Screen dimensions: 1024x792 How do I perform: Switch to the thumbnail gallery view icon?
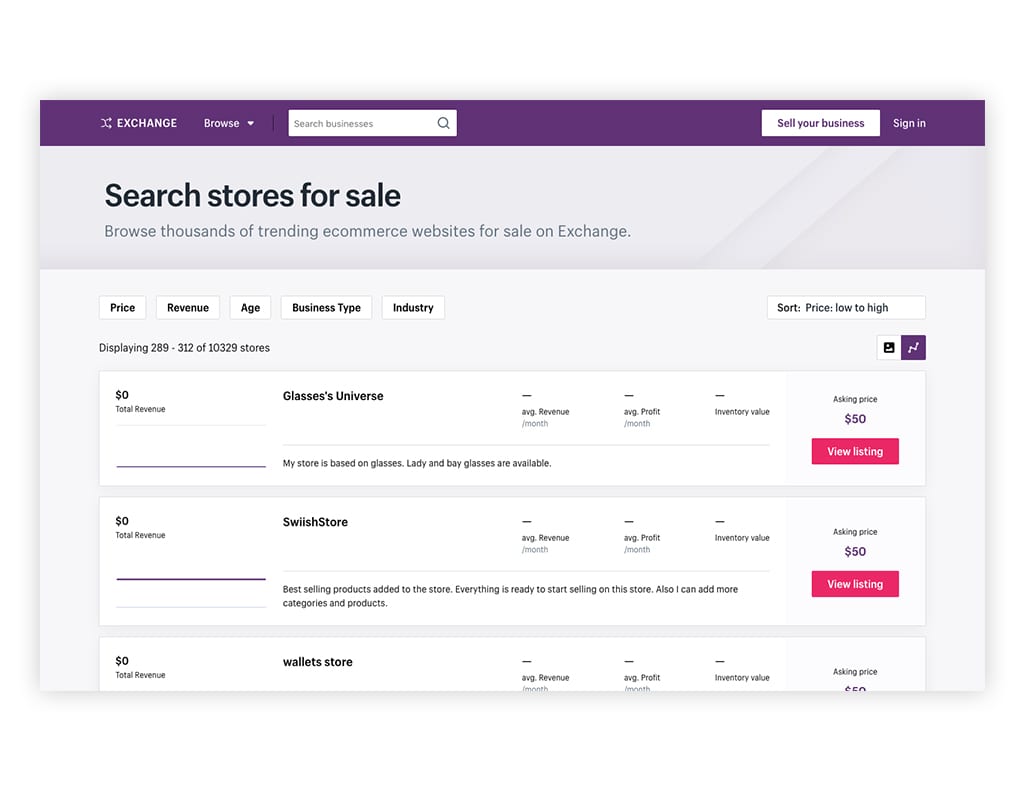pos(889,347)
